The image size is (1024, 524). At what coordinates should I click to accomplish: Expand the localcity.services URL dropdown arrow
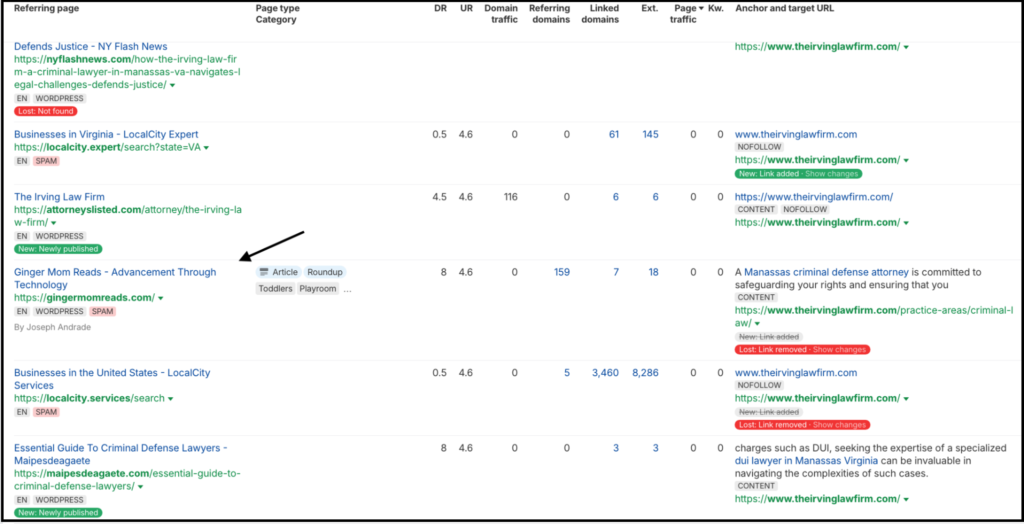171,399
